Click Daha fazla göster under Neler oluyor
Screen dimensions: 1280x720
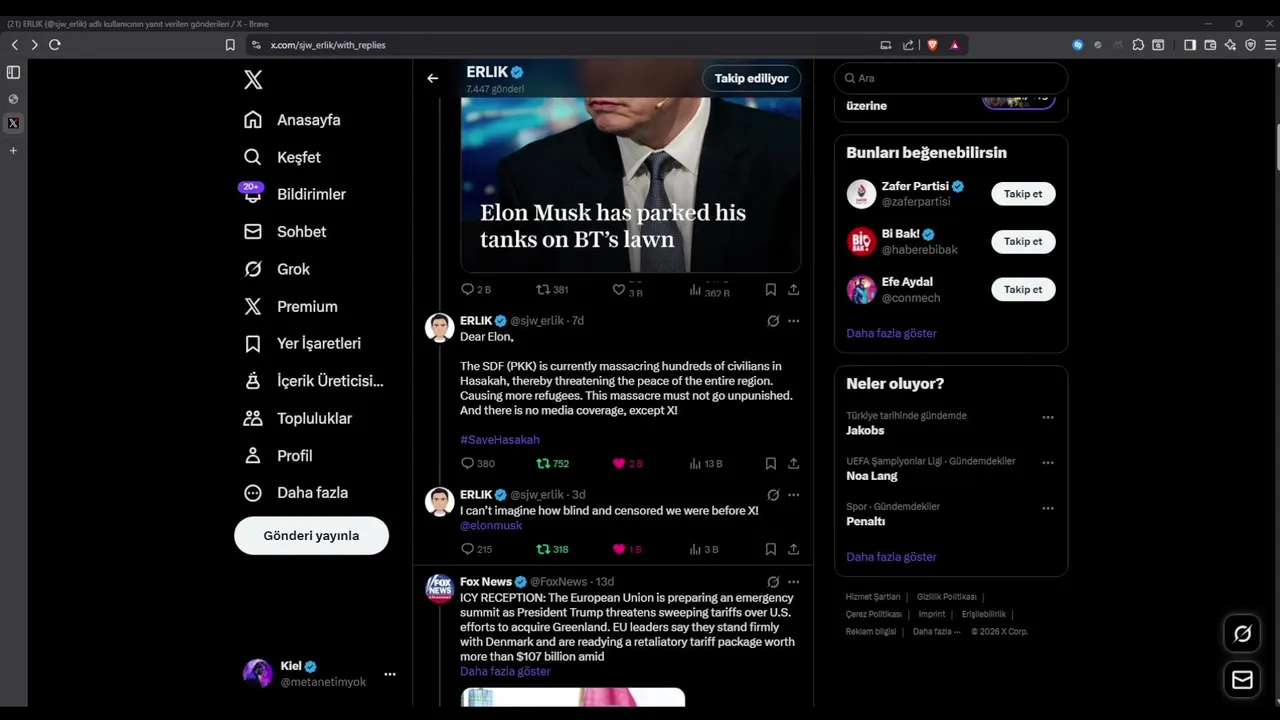[891, 557]
